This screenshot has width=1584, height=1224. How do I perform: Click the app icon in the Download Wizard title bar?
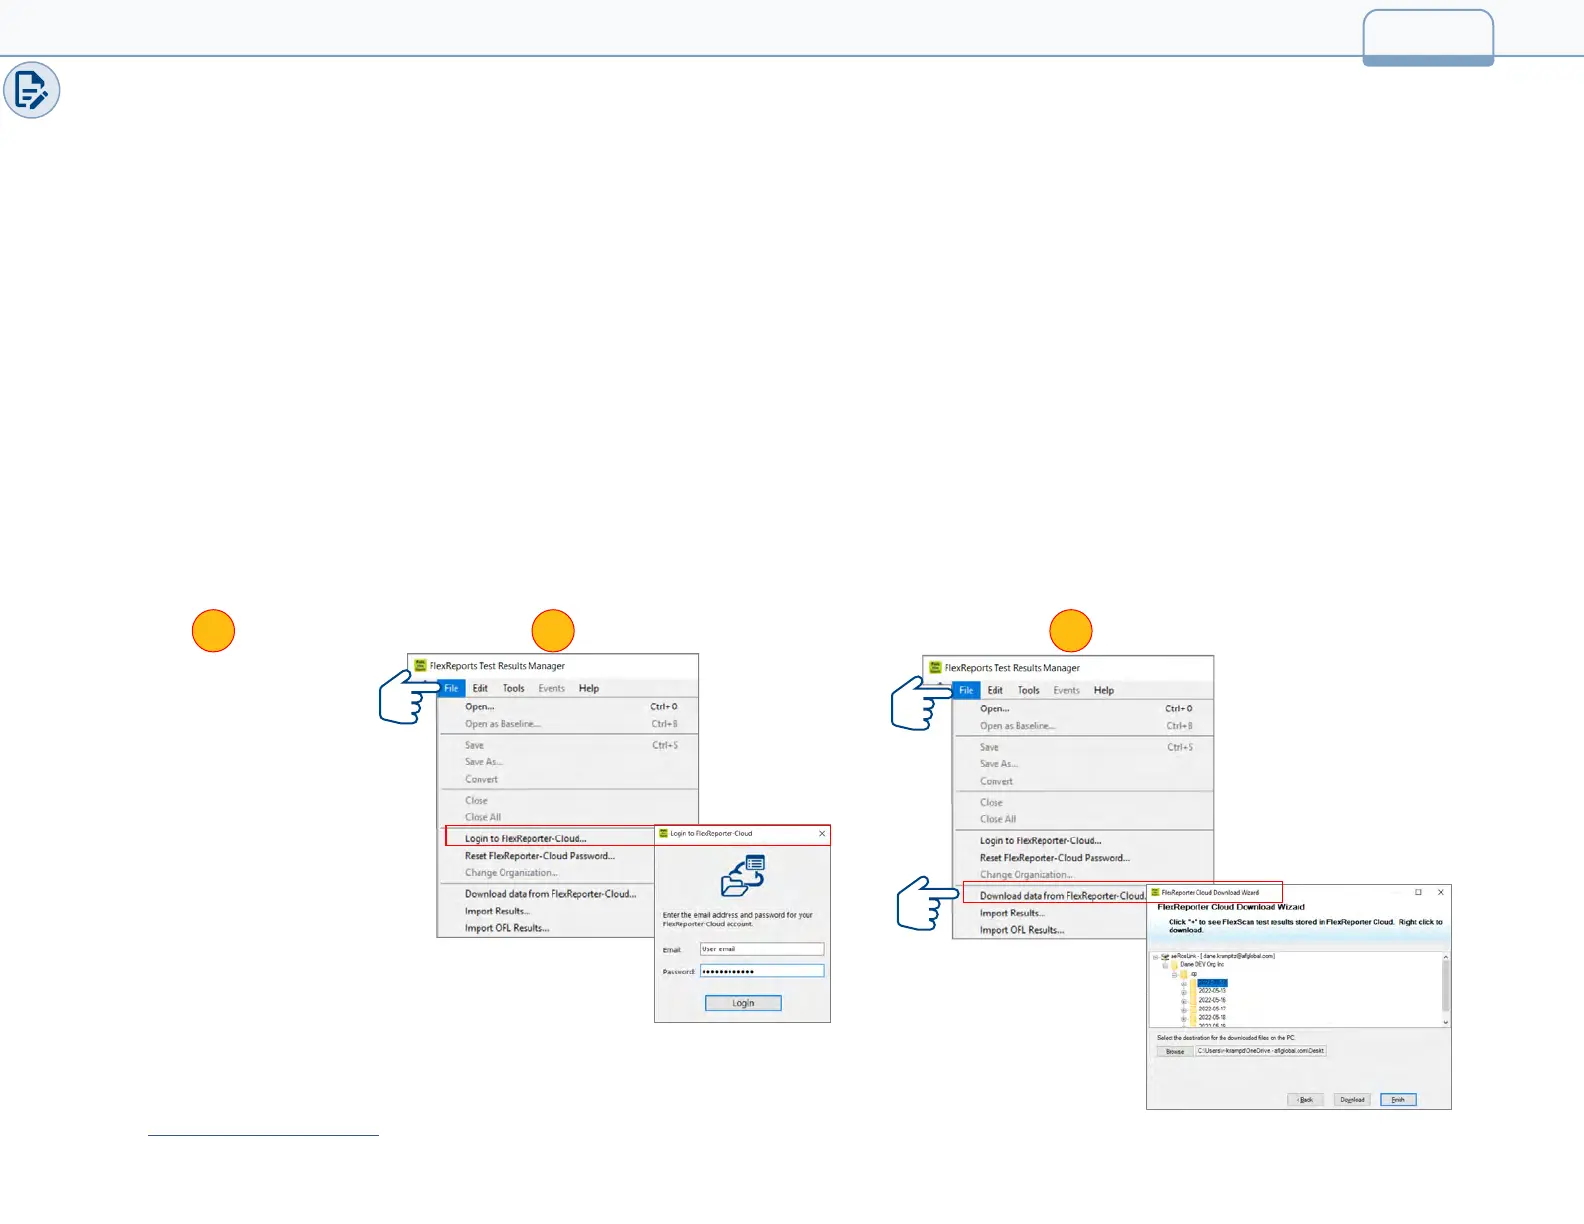[1155, 892]
